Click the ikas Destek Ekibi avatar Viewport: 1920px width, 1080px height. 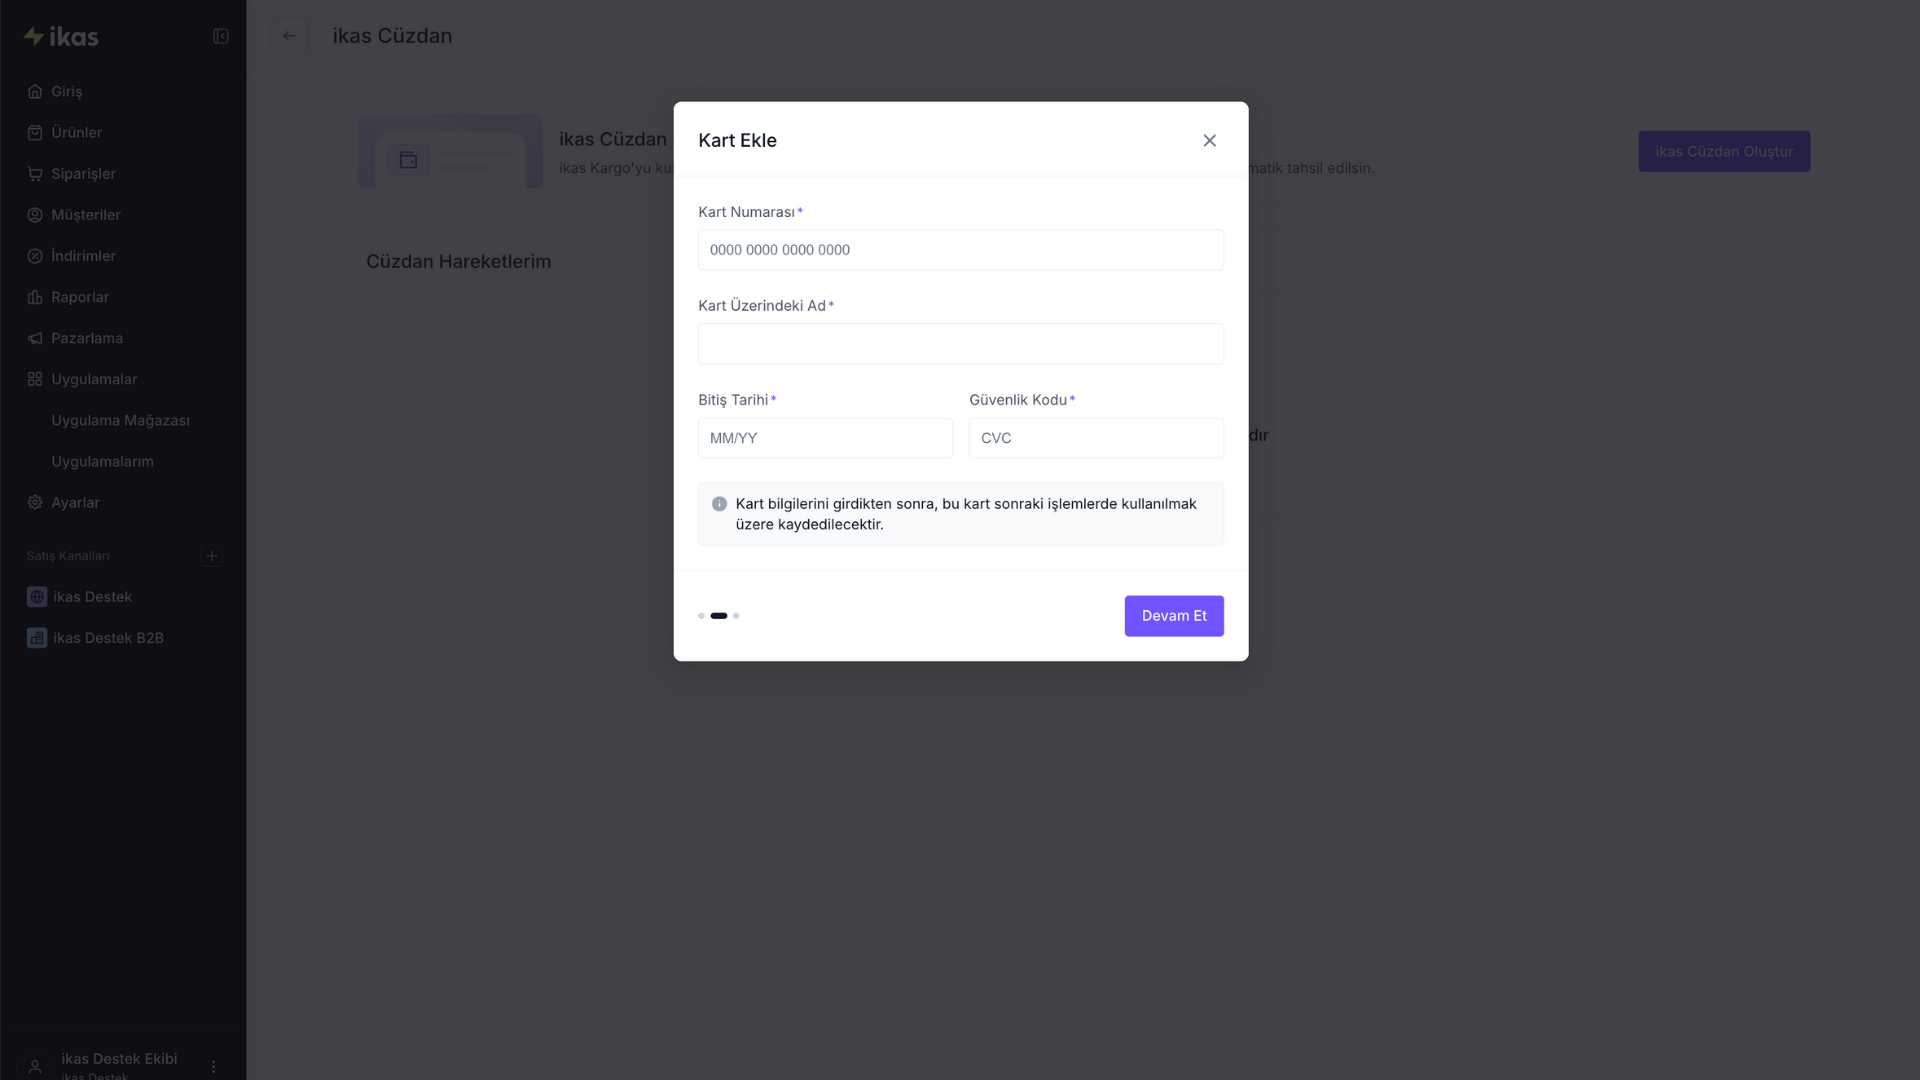point(35,1067)
